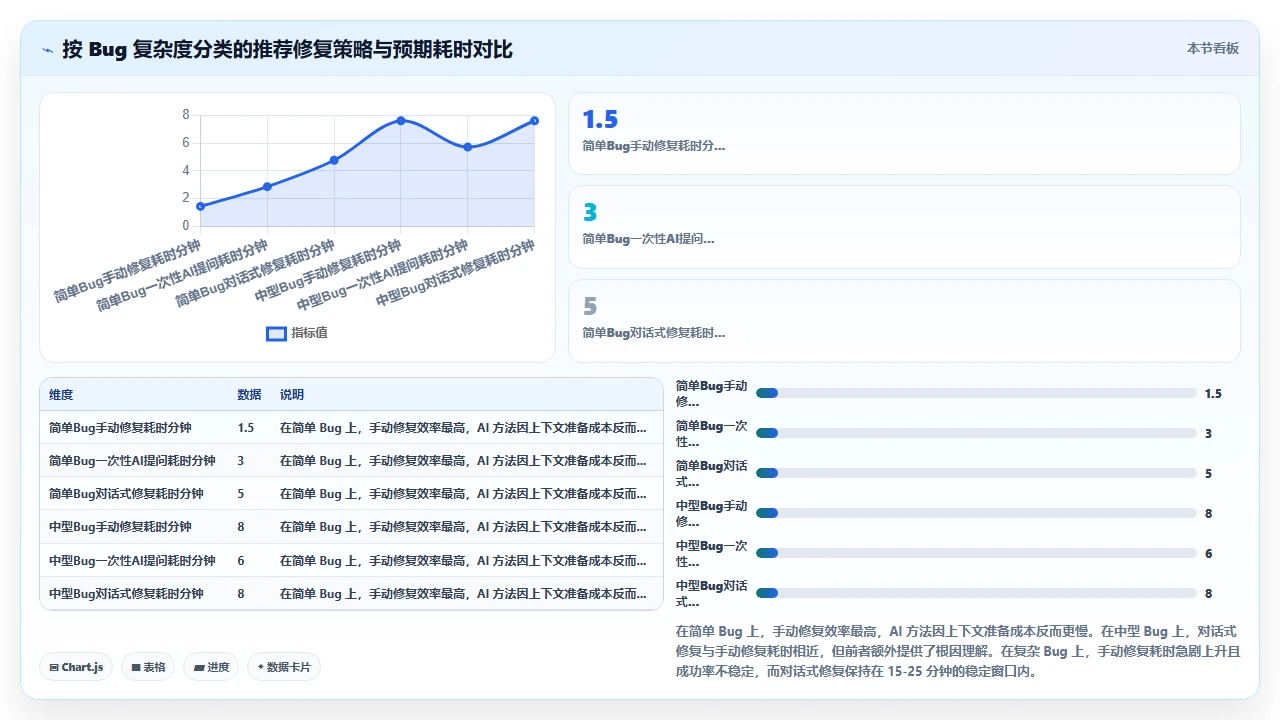Click progress bar for 中型Bug一次性

point(976,554)
